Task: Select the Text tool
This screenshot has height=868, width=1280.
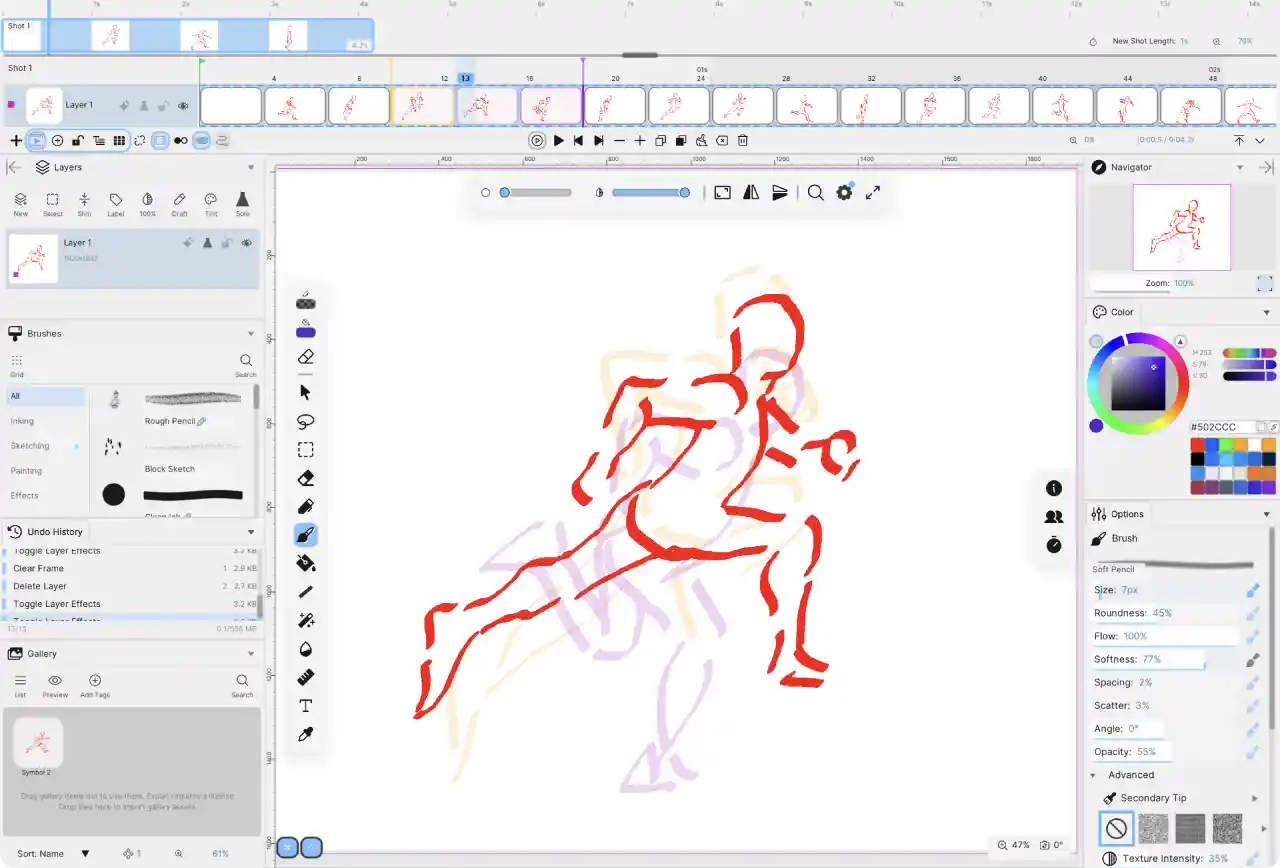Action: [306, 706]
